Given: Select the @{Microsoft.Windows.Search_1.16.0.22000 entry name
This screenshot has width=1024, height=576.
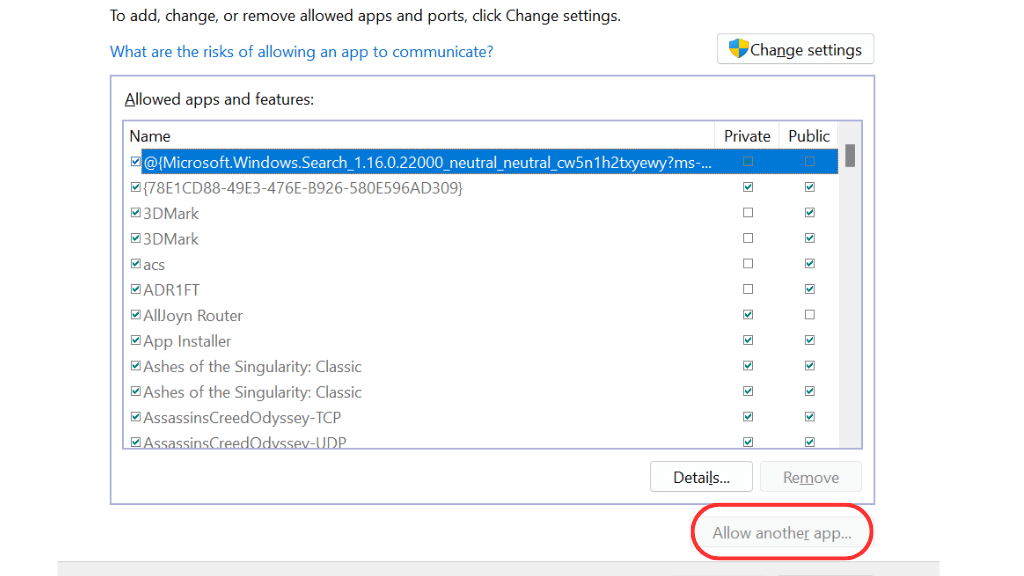Looking at the screenshot, I should click(x=428, y=162).
